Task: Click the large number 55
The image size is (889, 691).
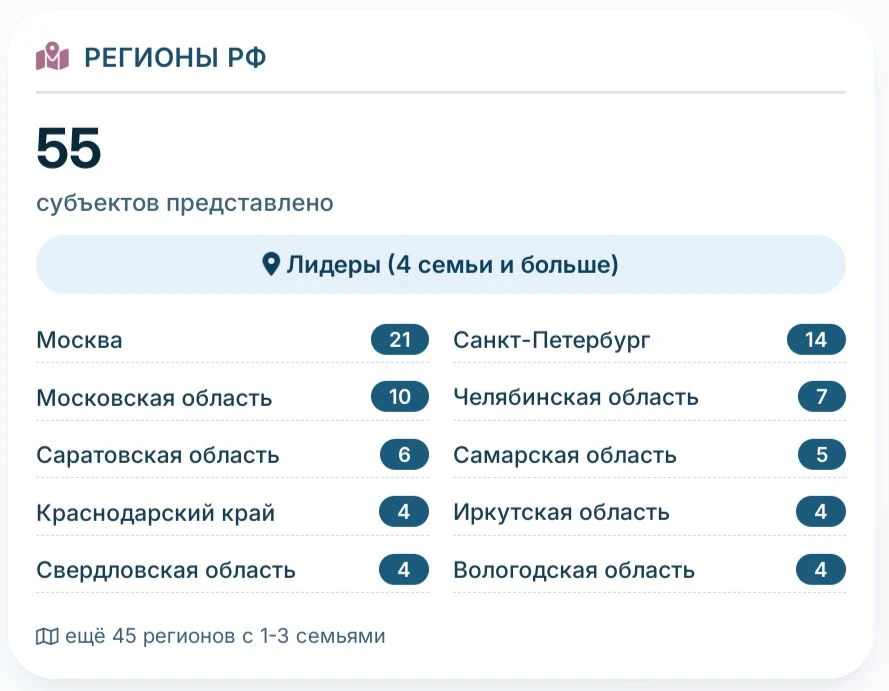Action: (69, 148)
